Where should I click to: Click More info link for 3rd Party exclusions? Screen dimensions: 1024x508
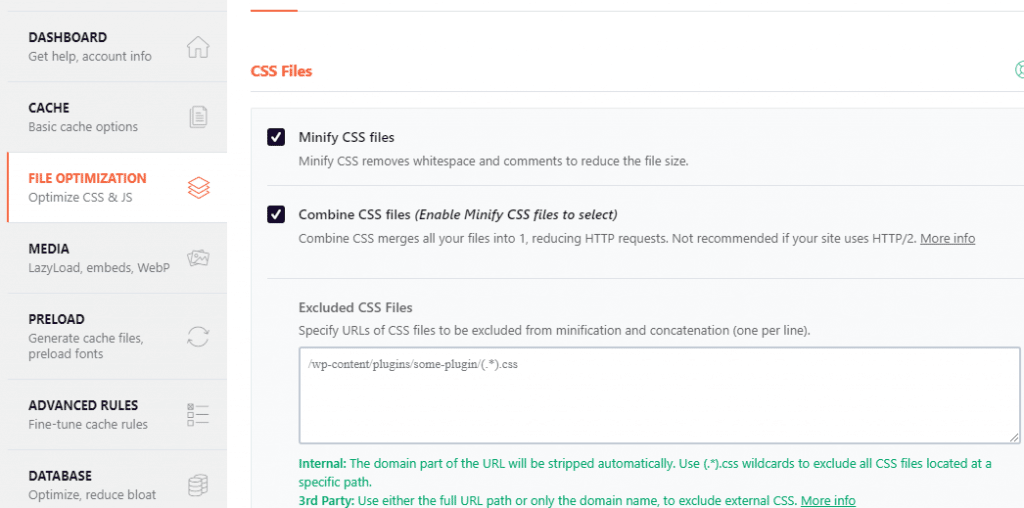click(x=828, y=500)
